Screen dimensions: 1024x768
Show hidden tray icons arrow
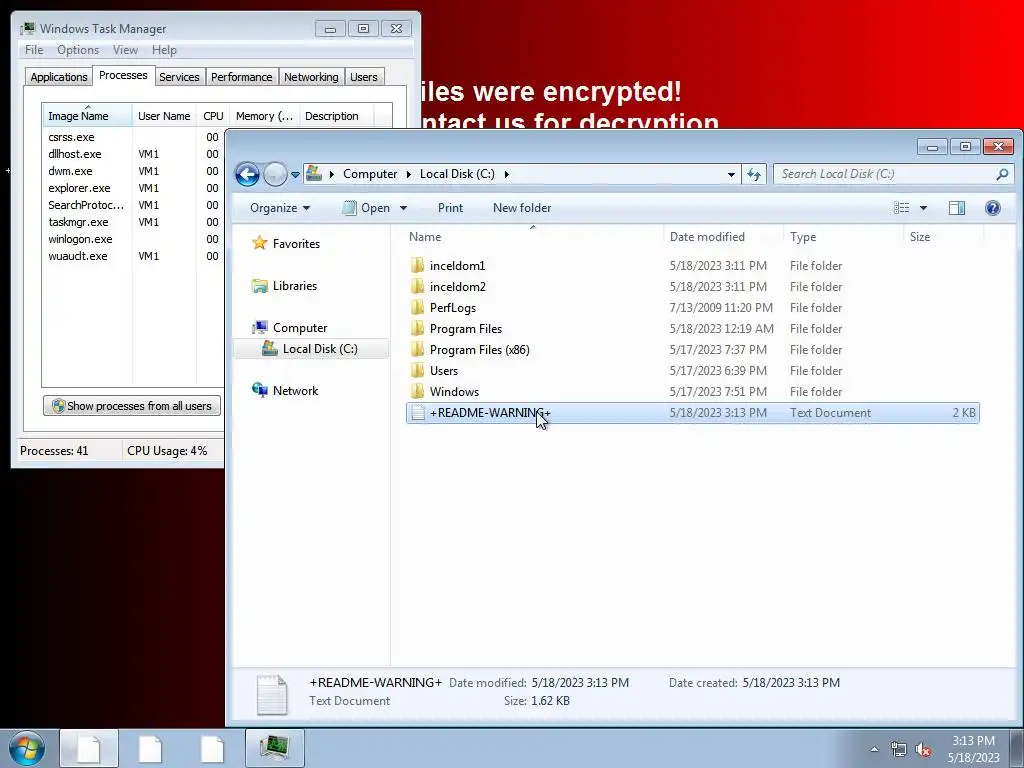tap(874, 749)
